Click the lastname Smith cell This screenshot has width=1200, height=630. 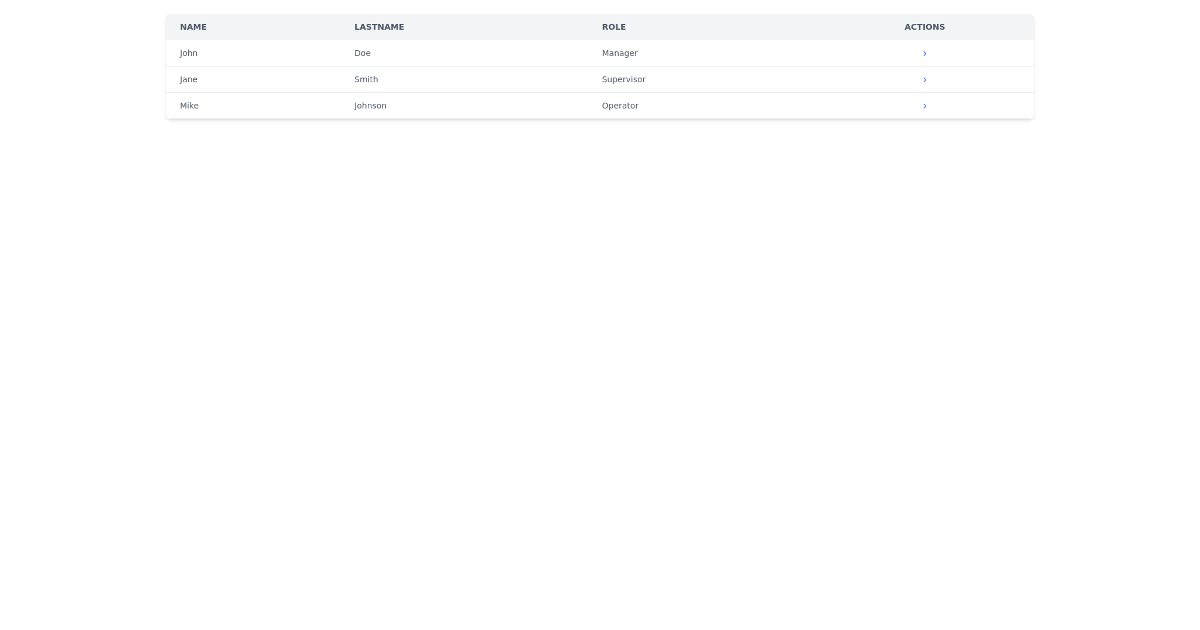click(366, 79)
